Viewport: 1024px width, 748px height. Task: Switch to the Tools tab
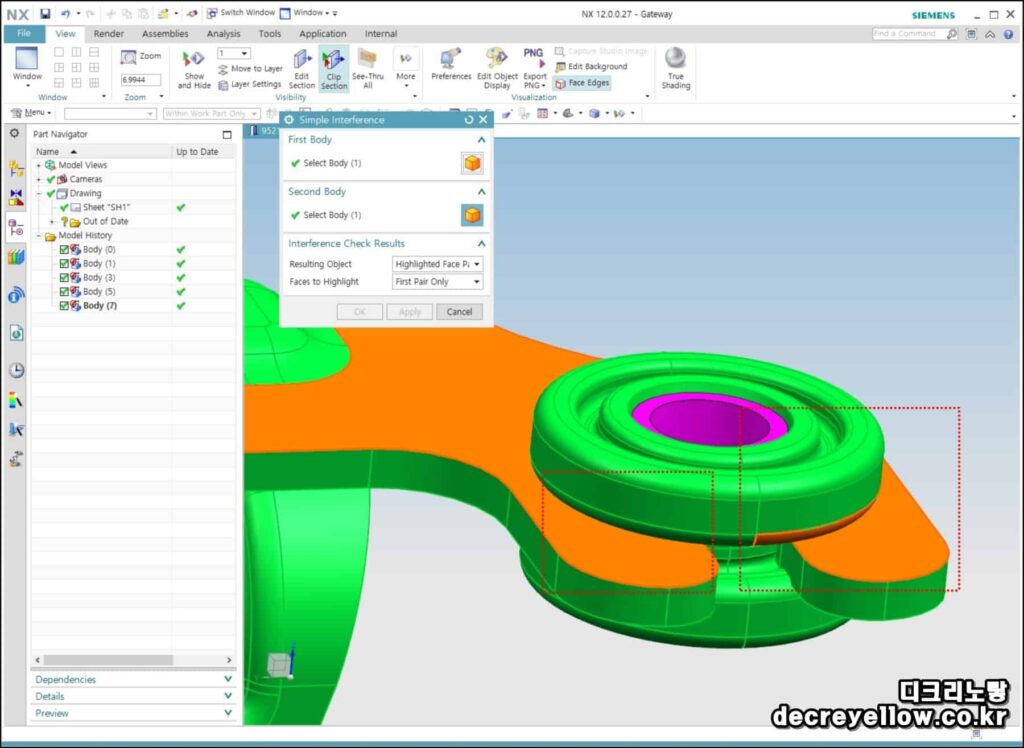270,34
